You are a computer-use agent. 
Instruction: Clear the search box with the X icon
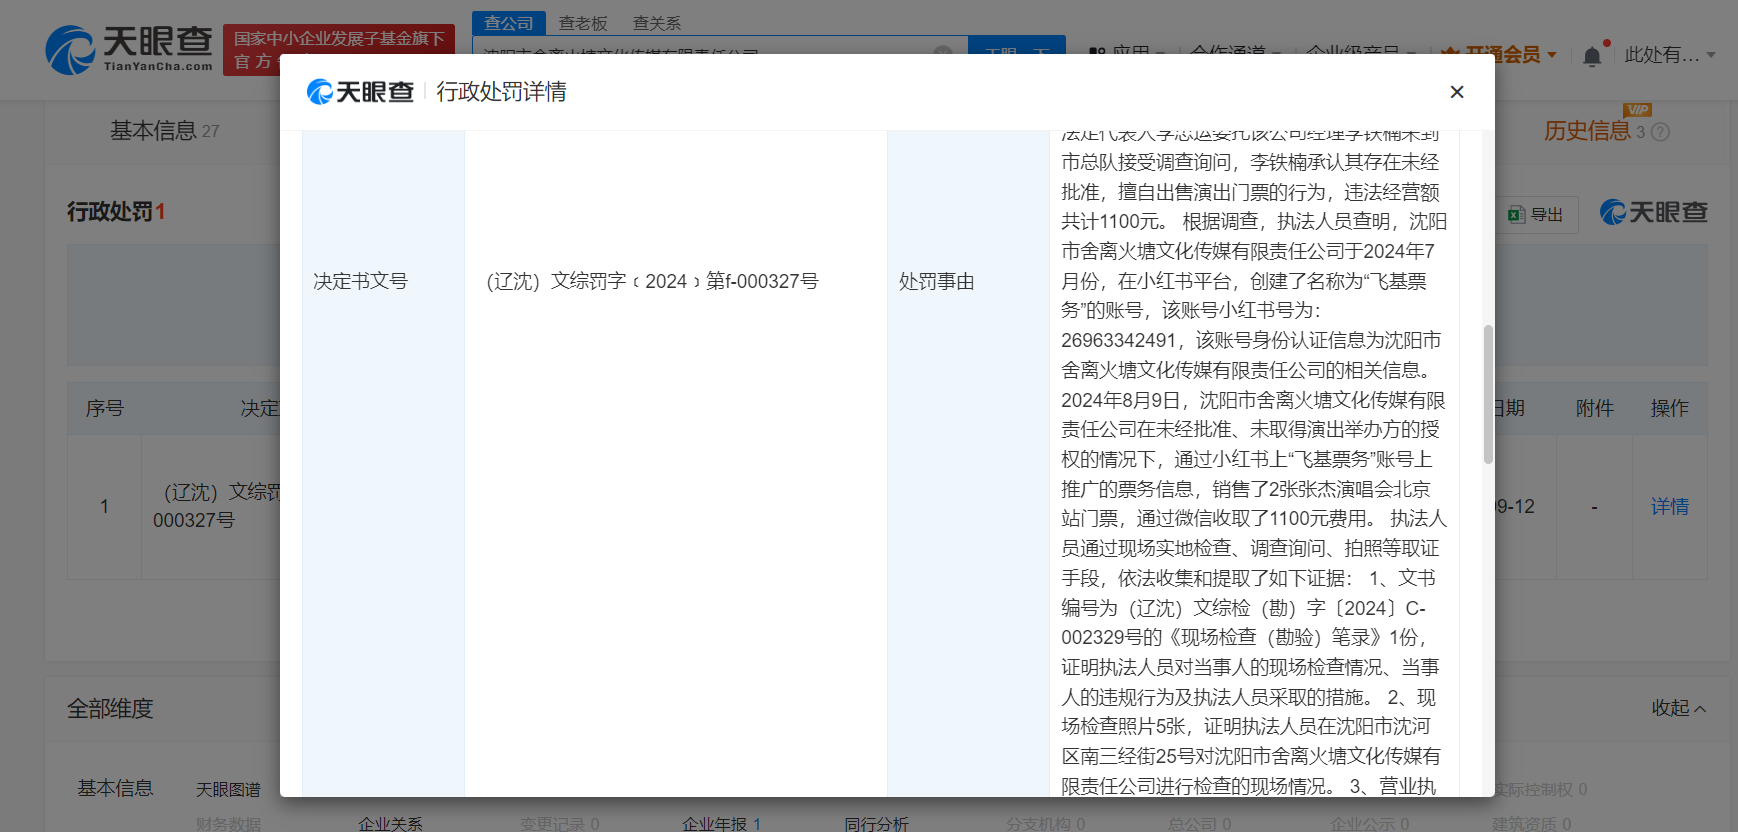point(942,51)
